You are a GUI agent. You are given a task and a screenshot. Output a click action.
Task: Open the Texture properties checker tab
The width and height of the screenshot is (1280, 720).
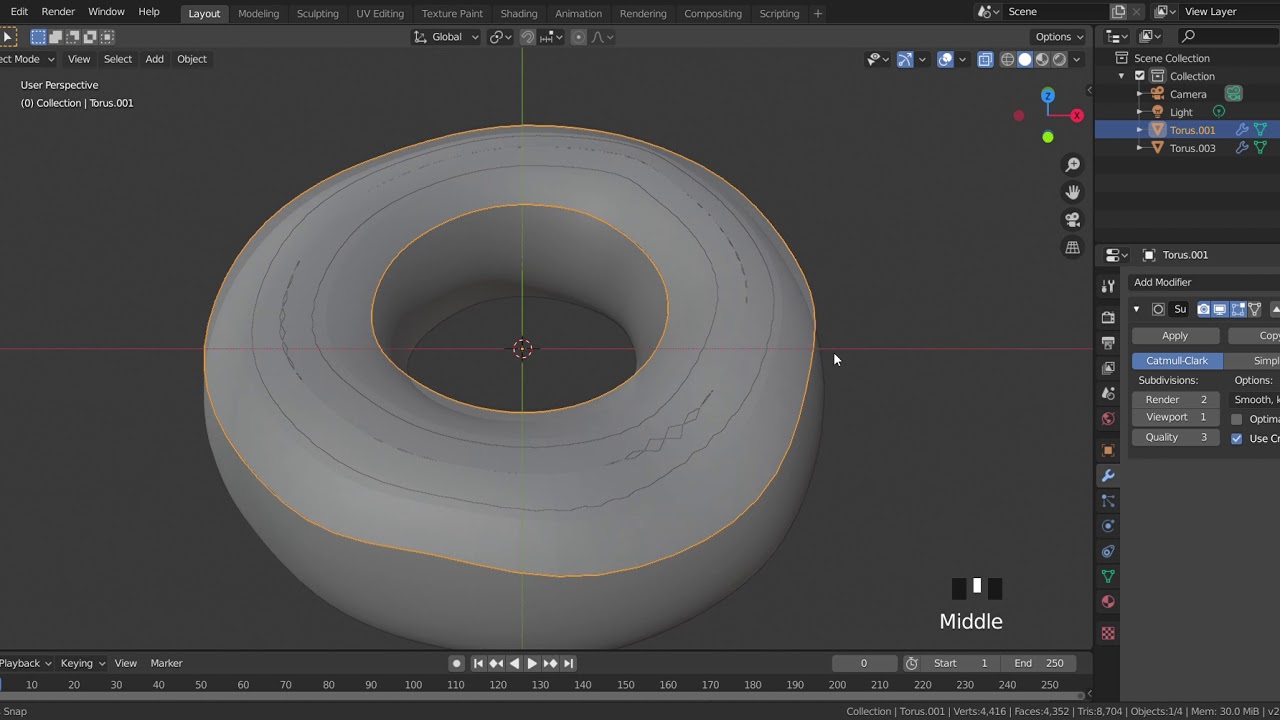(x=1108, y=633)
